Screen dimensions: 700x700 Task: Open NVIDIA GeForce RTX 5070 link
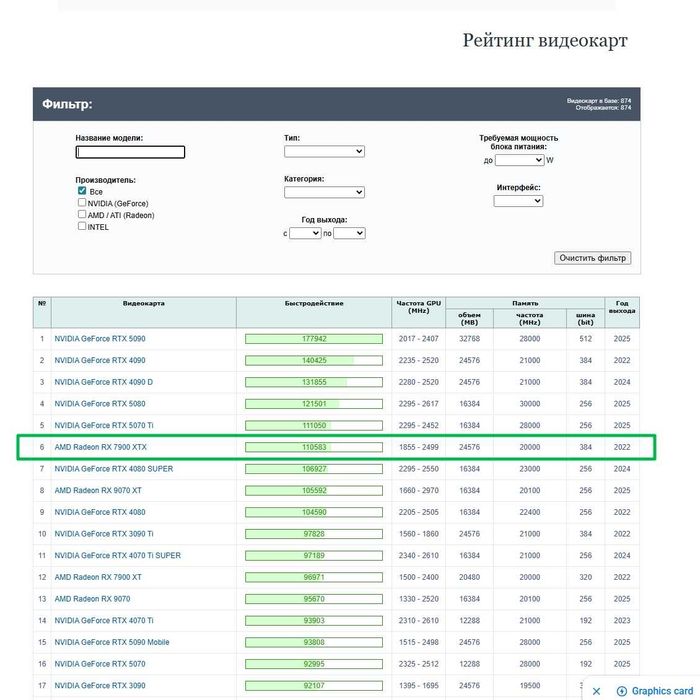[100, 664]
